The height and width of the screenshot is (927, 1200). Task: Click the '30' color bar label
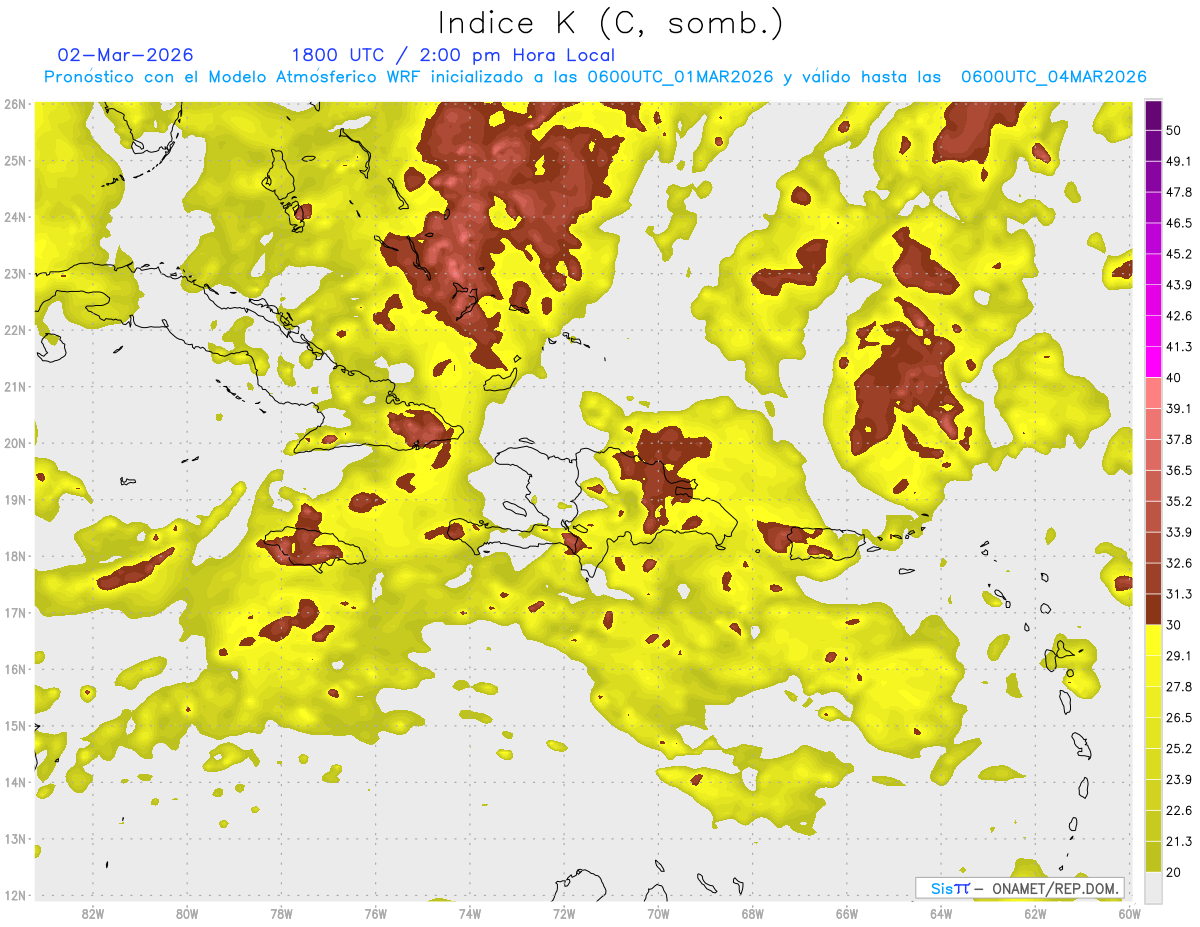click(x=1174, y=625)
